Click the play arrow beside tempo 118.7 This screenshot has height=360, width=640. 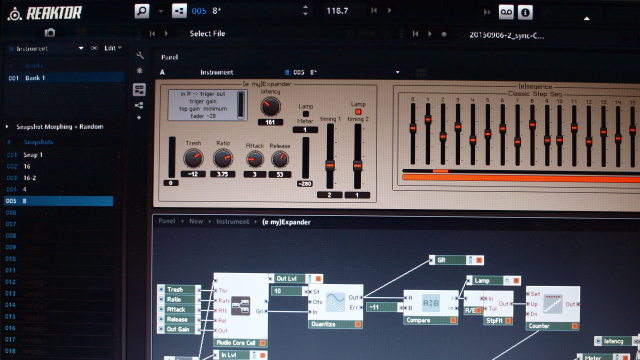(389, 11)
